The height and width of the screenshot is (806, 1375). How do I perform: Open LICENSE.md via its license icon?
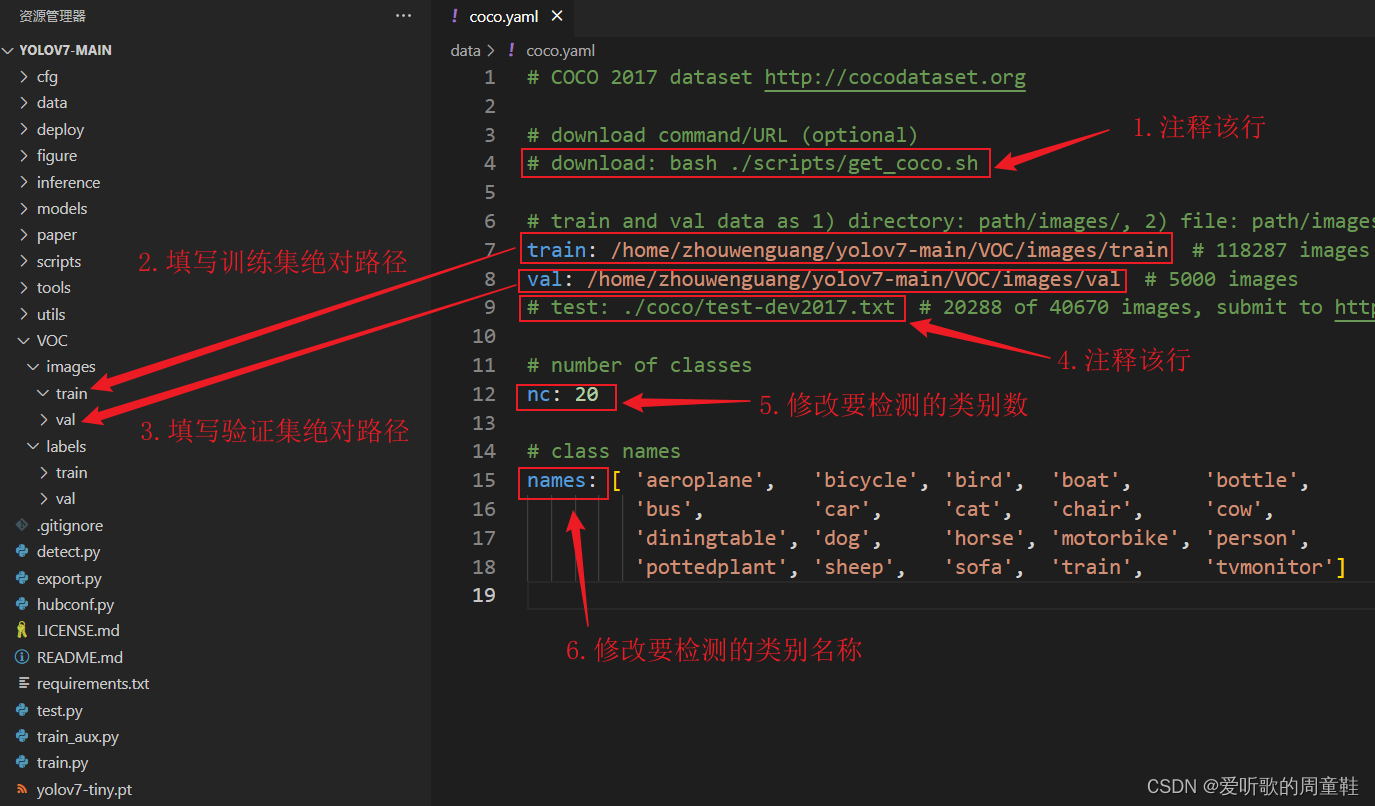(23, 631)
